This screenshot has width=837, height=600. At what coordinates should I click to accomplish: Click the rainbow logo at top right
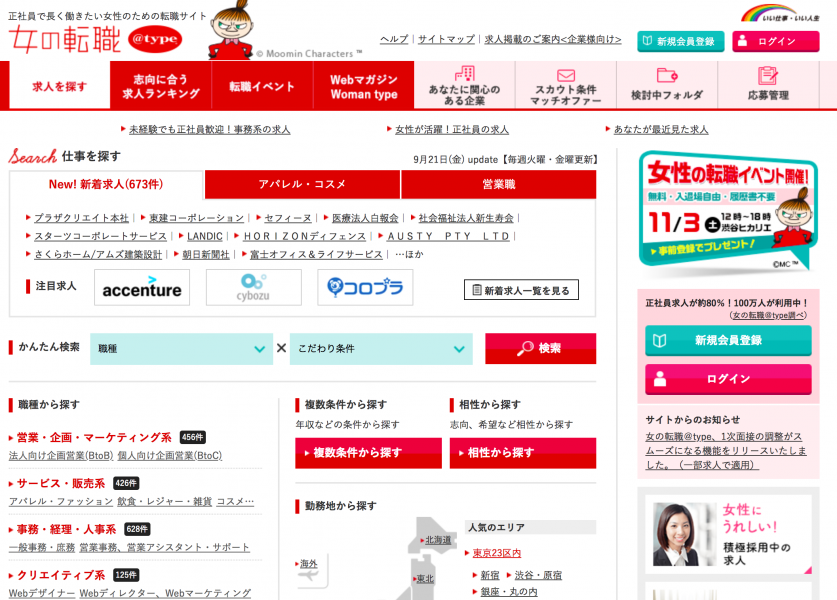coord(780,13)
